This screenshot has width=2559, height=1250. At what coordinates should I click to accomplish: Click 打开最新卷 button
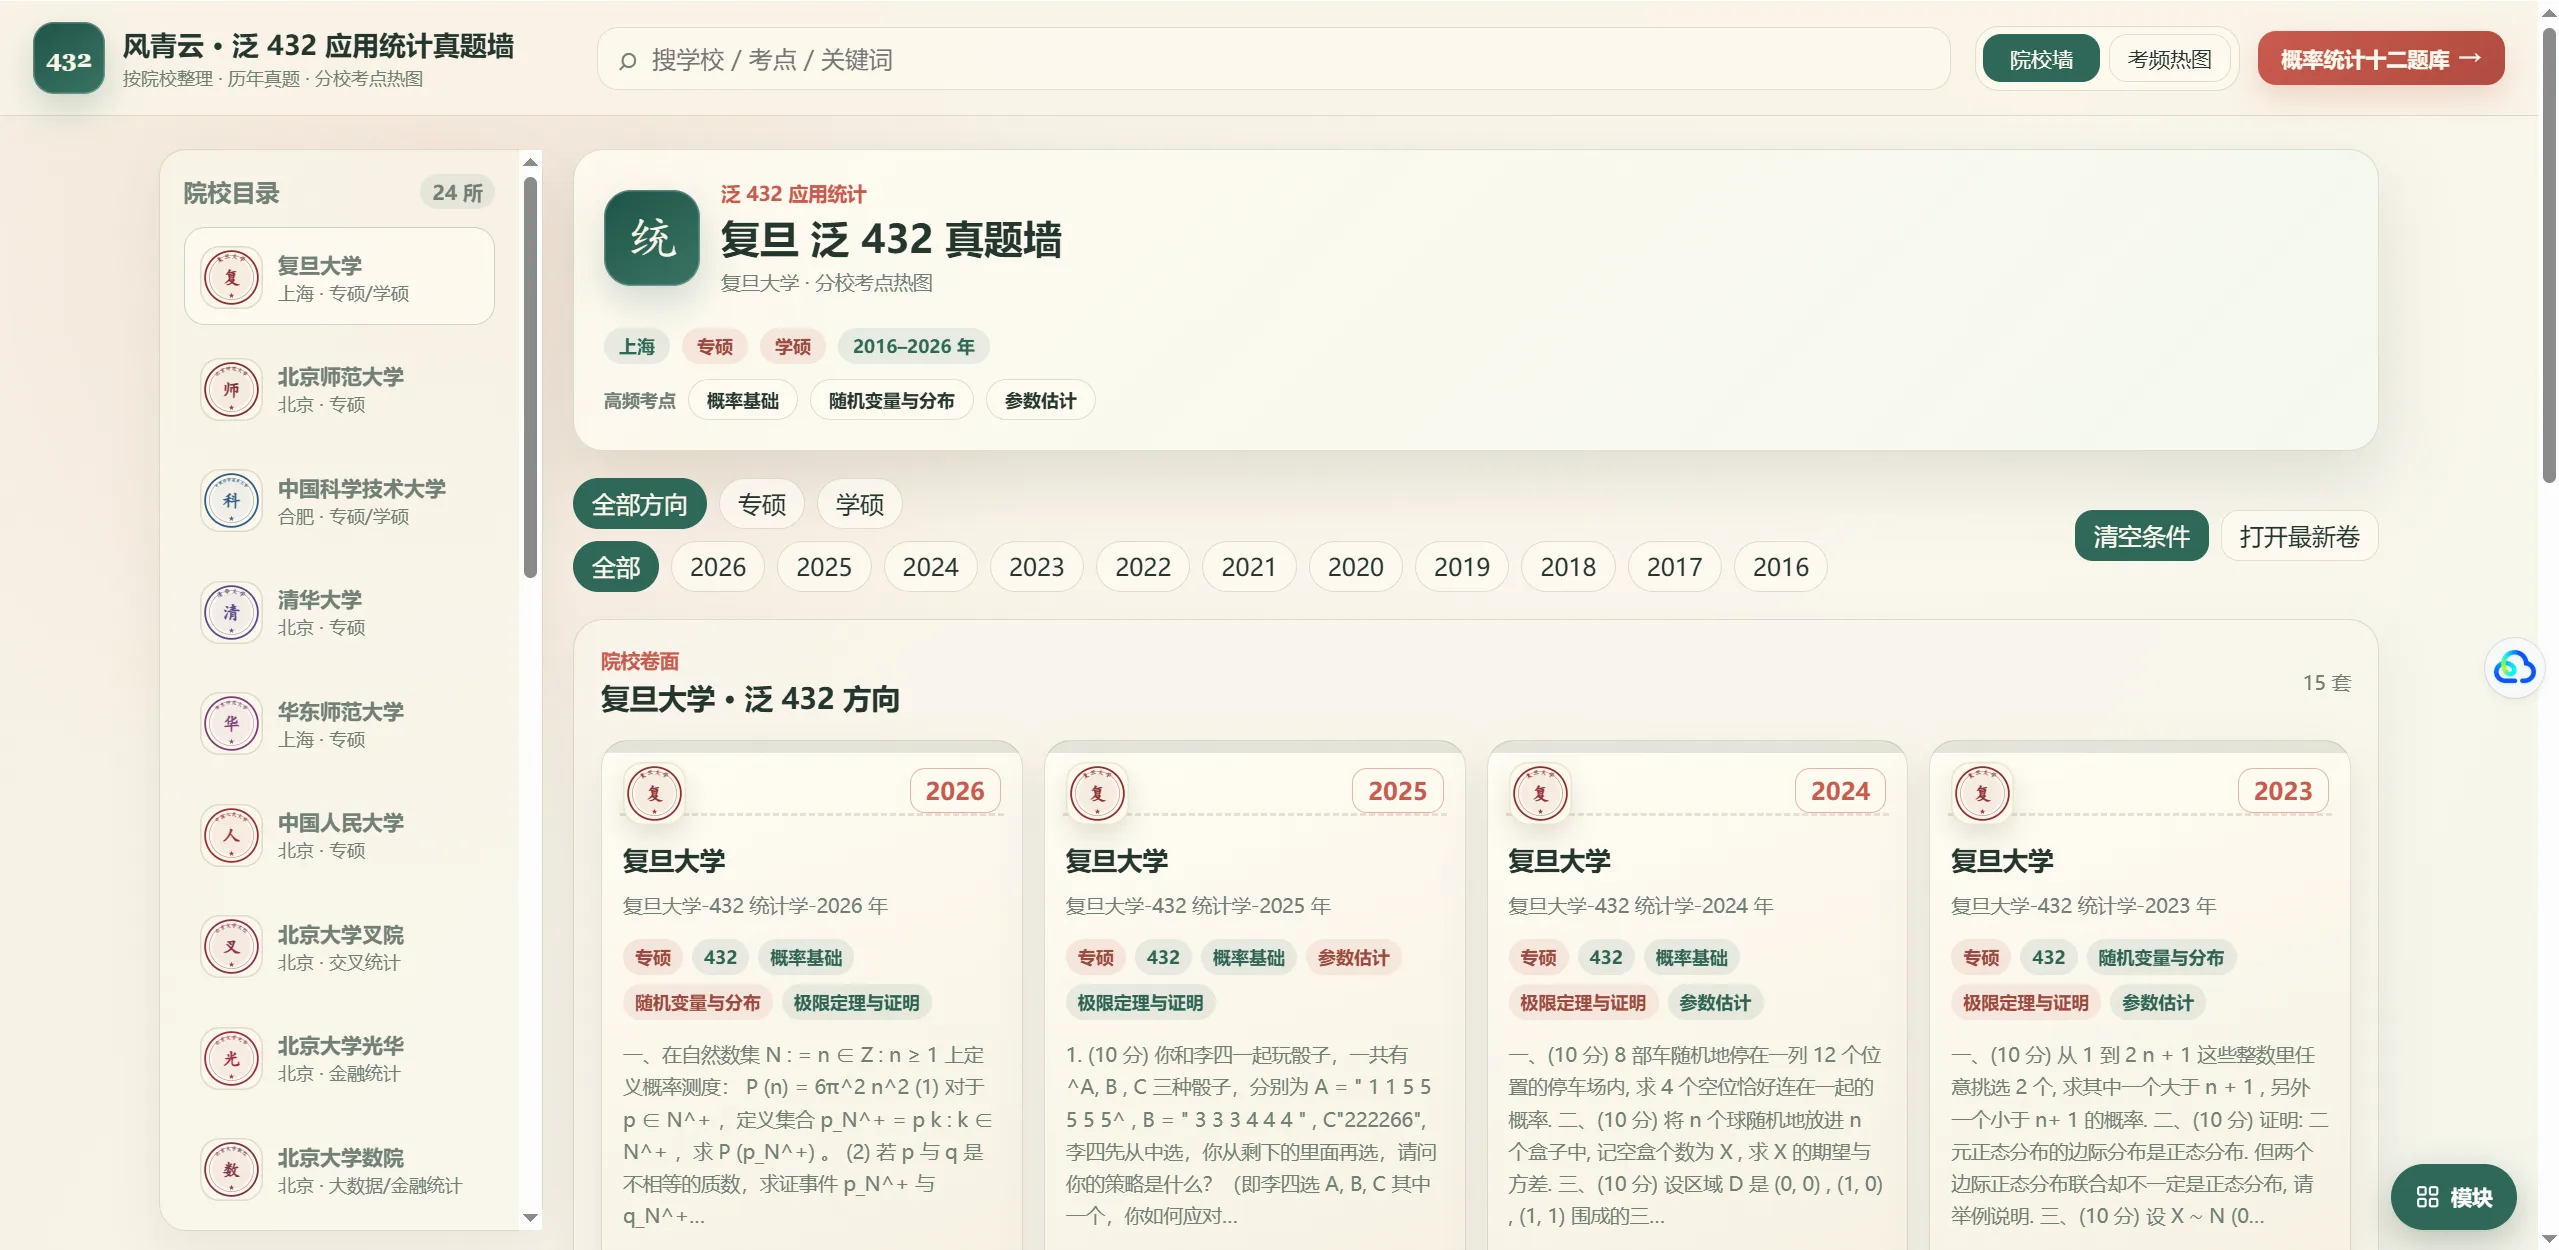point(2300,536)
